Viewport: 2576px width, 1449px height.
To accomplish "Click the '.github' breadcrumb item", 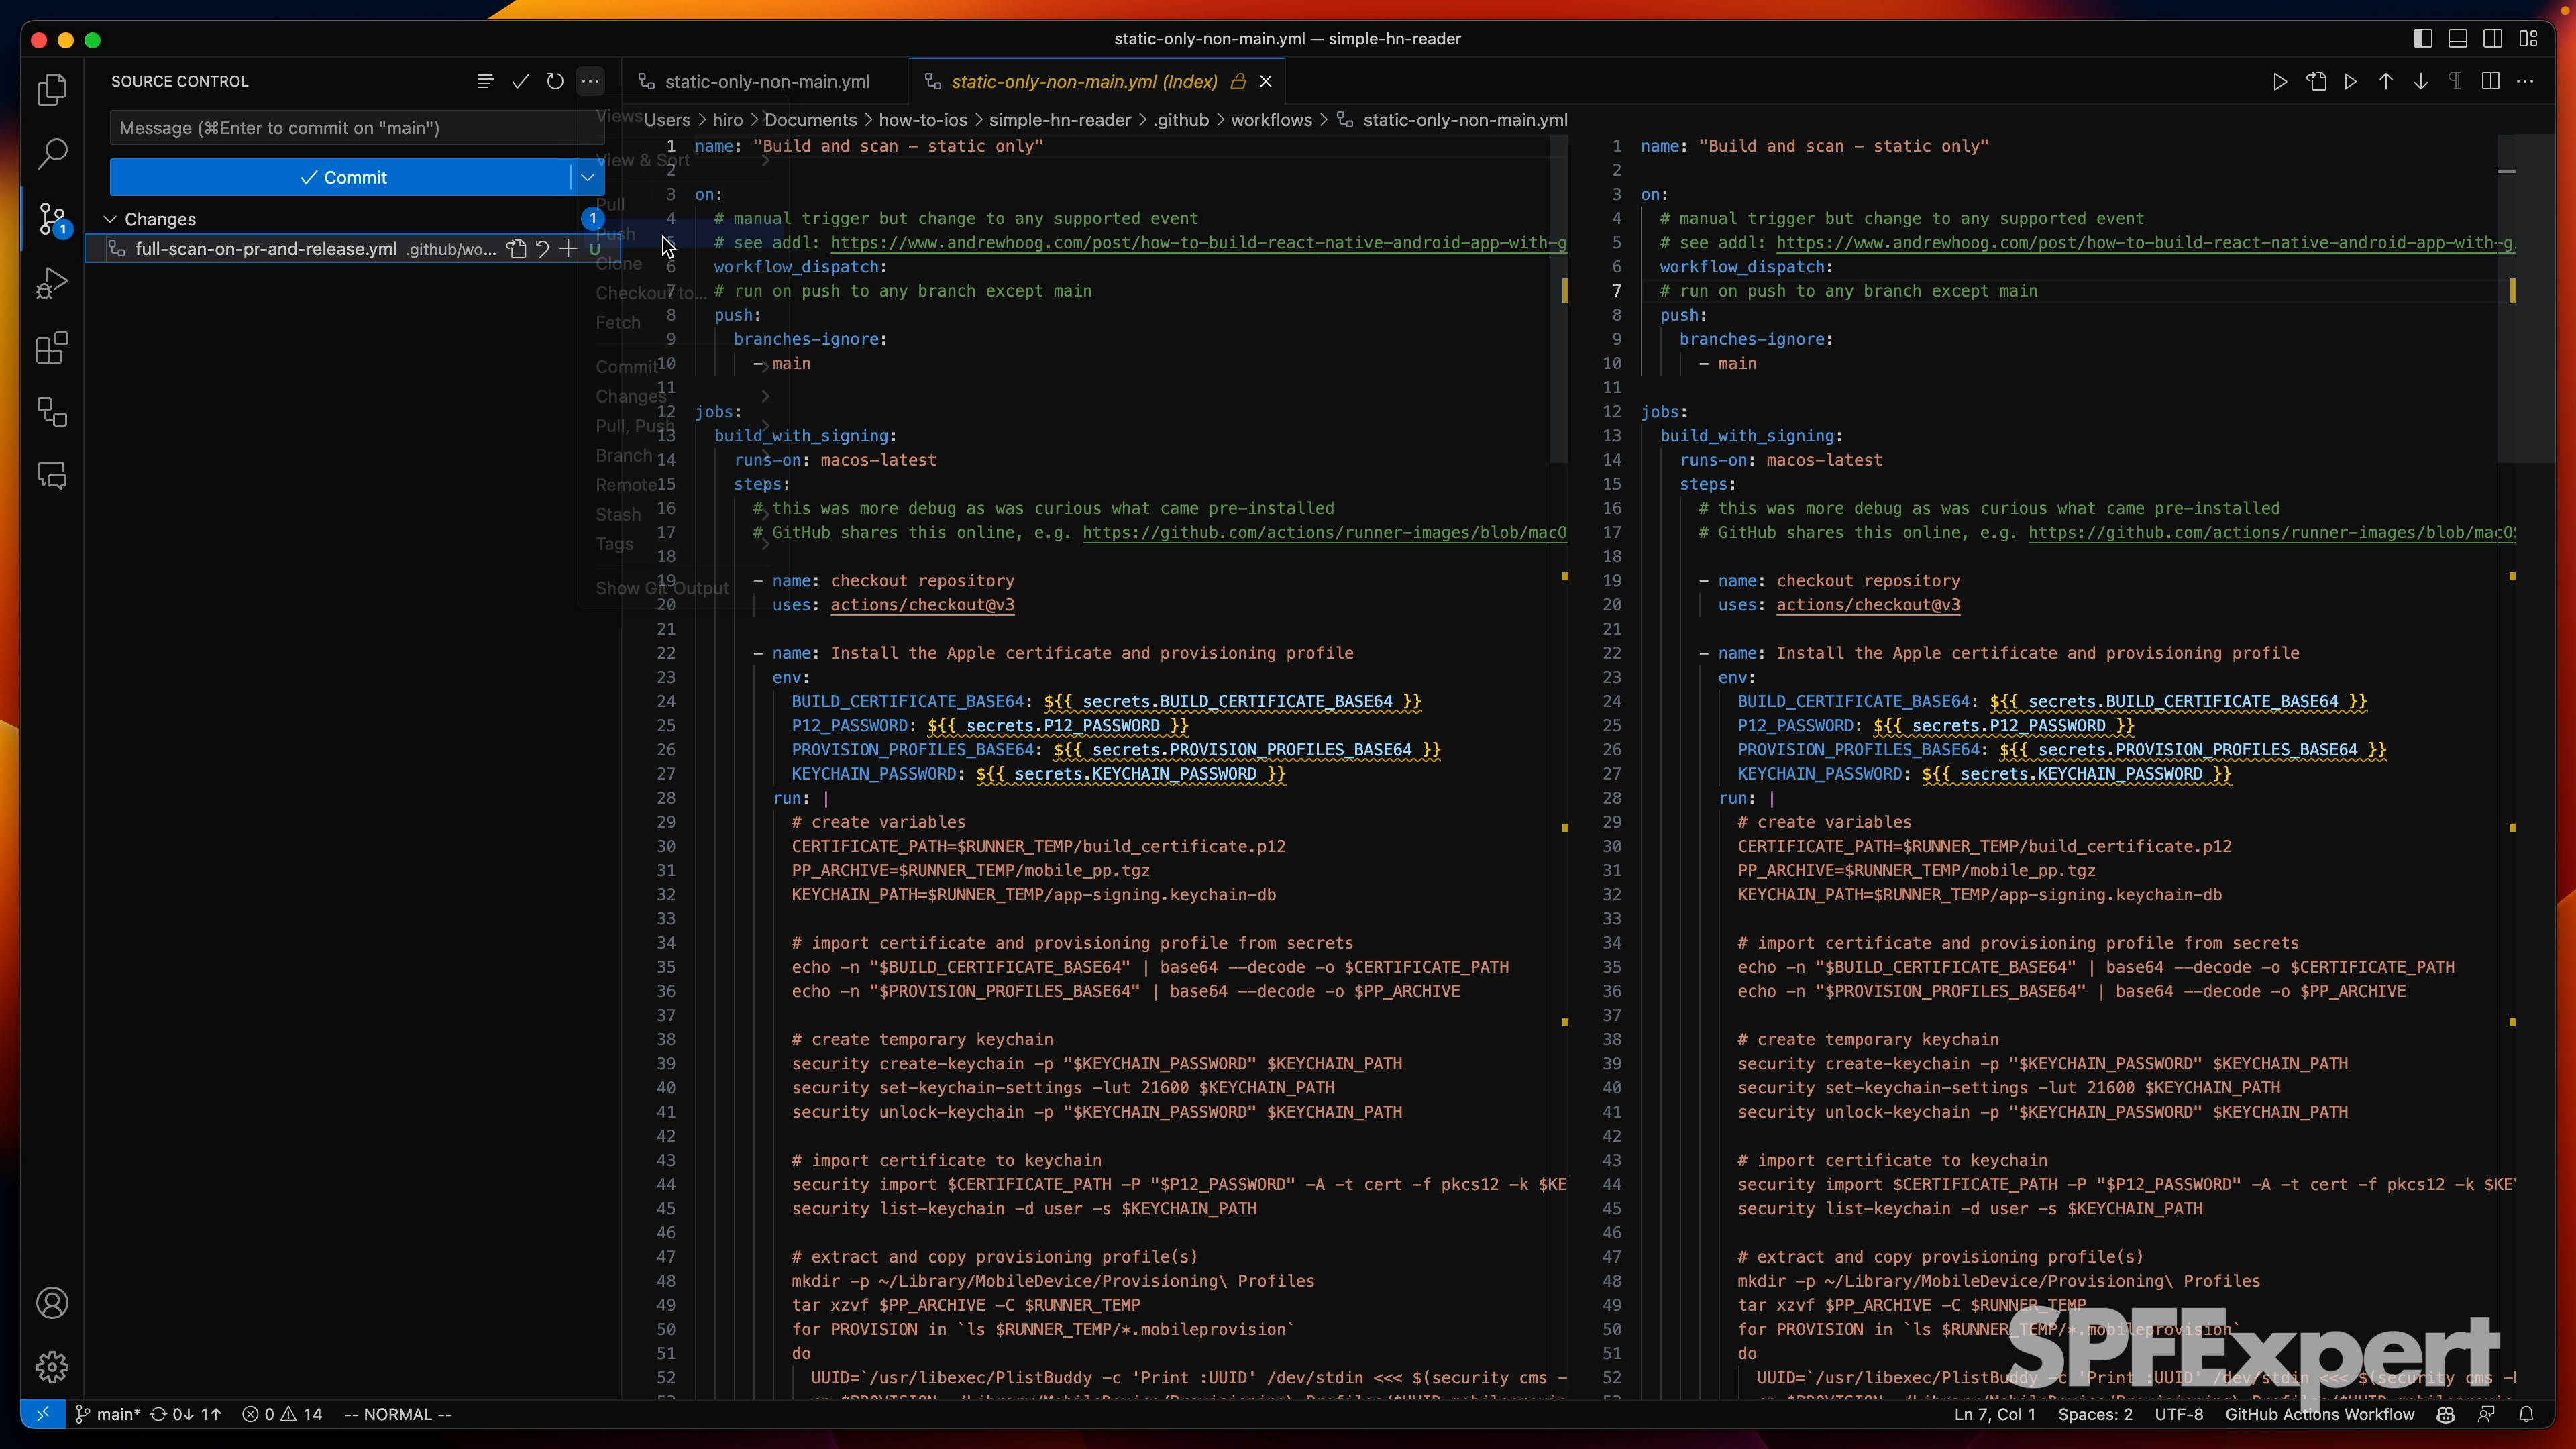I will 1181,120.
